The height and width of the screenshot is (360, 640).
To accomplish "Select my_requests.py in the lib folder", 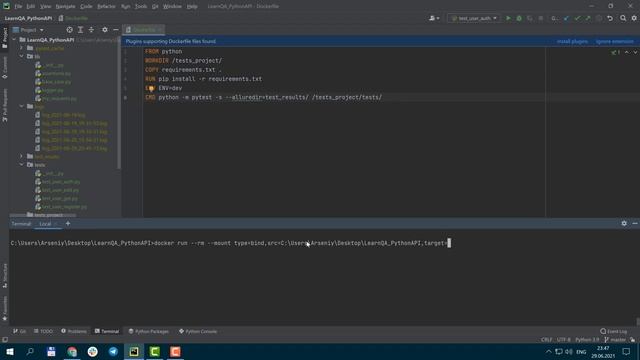I will click(x=59, y=98).
